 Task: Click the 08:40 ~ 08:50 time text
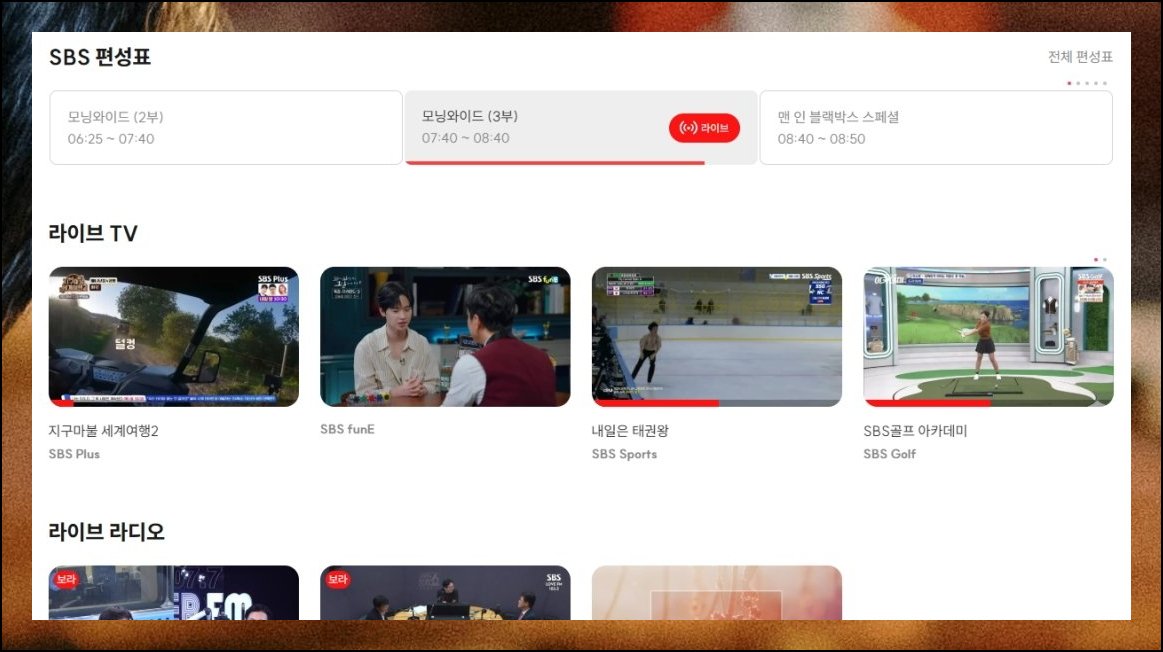[821, 139]
